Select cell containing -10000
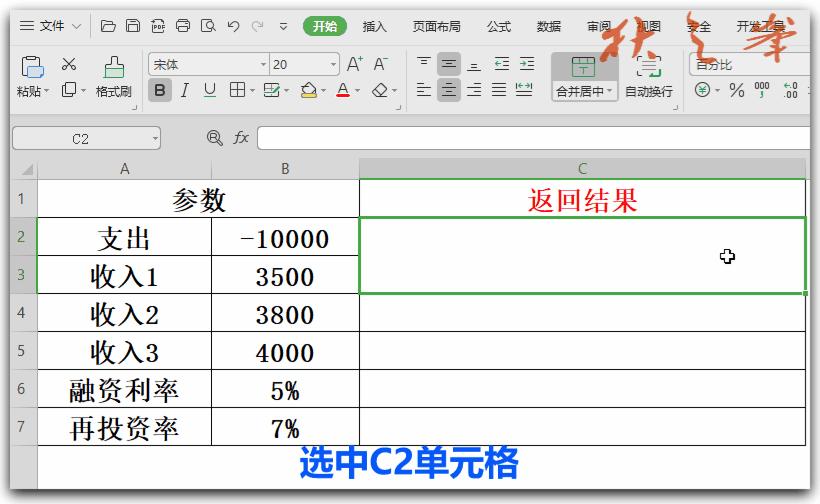 pyautogui.click(x=285, y=237)
